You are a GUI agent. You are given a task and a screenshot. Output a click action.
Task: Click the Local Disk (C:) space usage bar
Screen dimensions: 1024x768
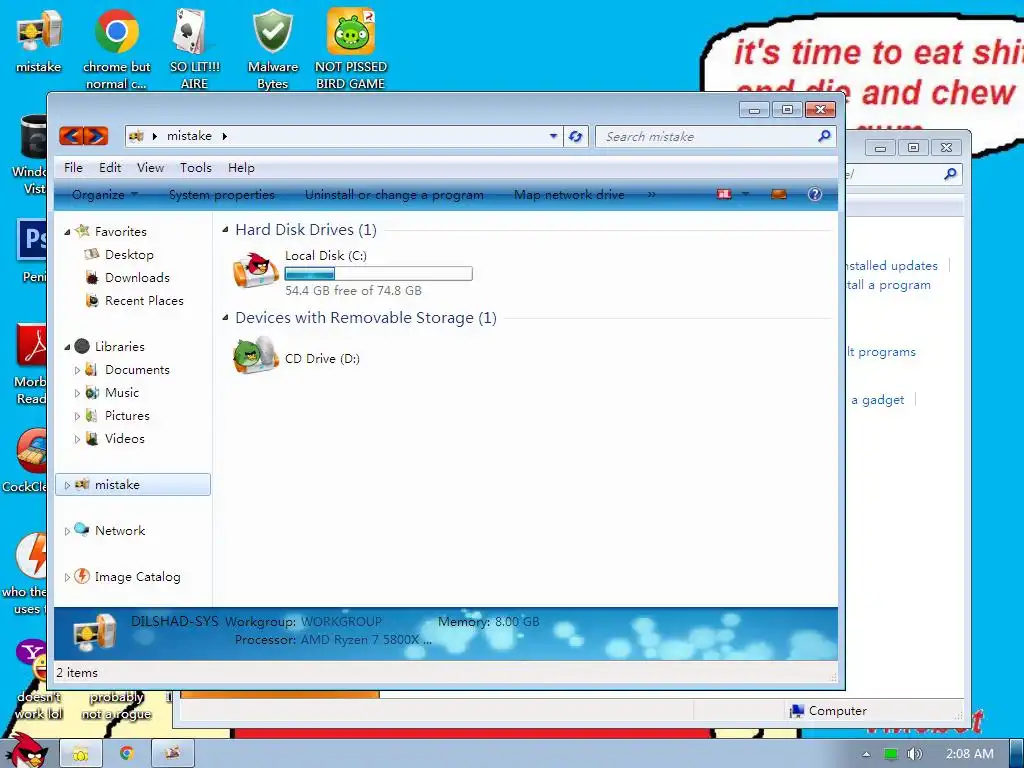tap(379, 274)
